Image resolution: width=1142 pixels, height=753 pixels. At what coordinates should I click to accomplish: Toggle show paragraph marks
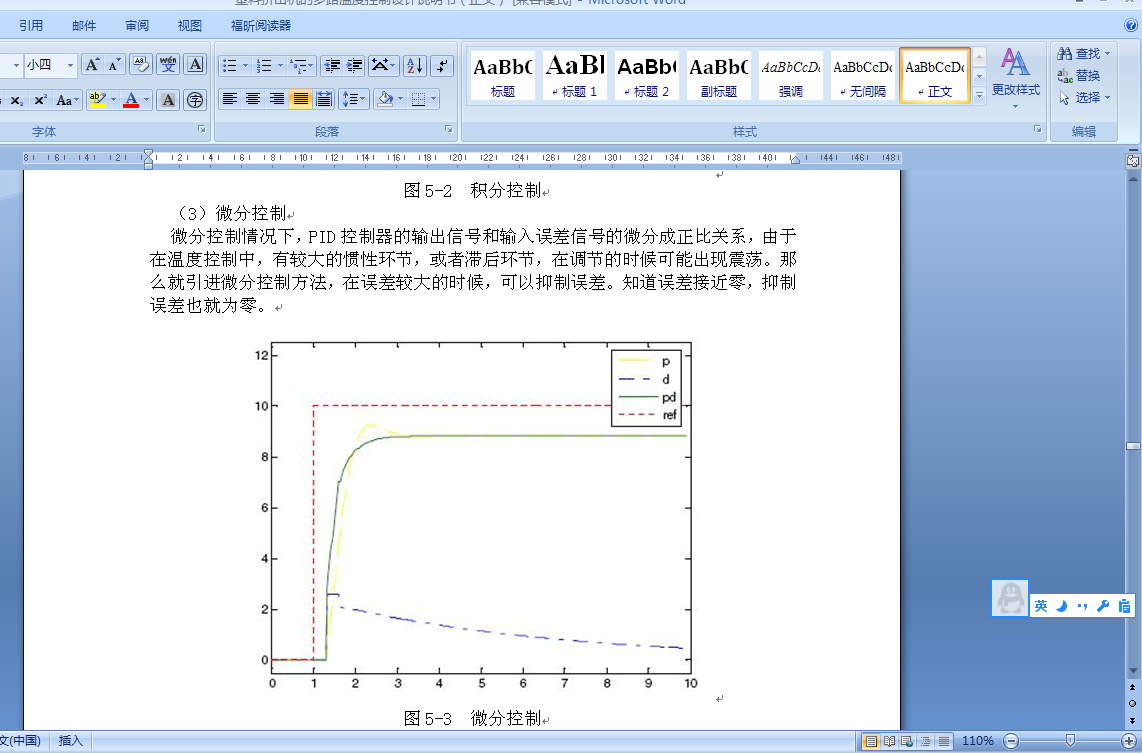(442, 66)
